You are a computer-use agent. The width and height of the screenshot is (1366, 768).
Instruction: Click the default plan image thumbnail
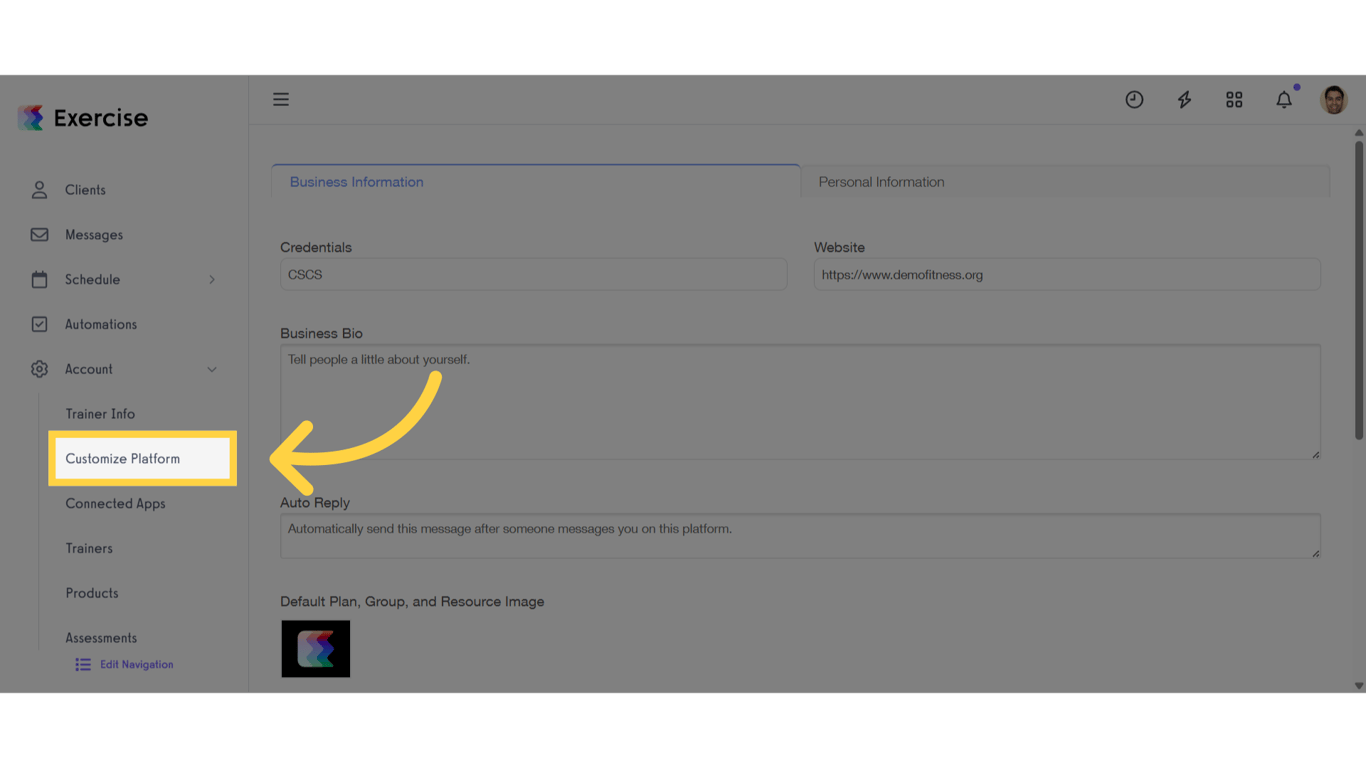click(x=315, y=649)
